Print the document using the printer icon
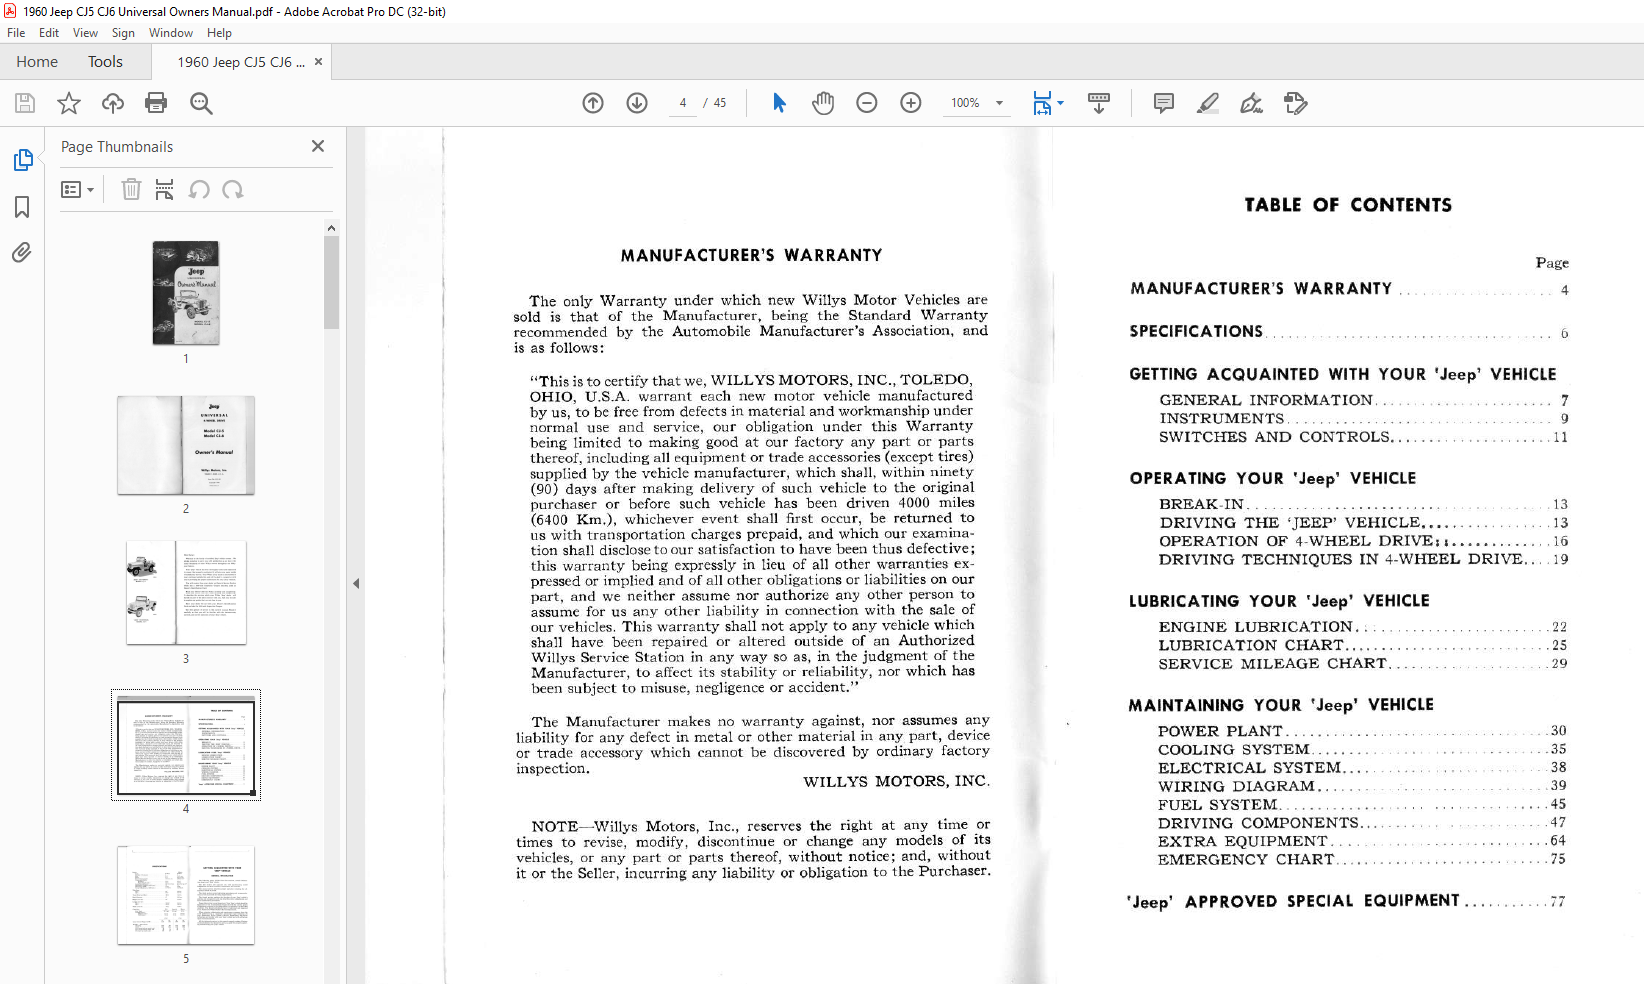Screen dimensions: 1644x984 [156, 103]
